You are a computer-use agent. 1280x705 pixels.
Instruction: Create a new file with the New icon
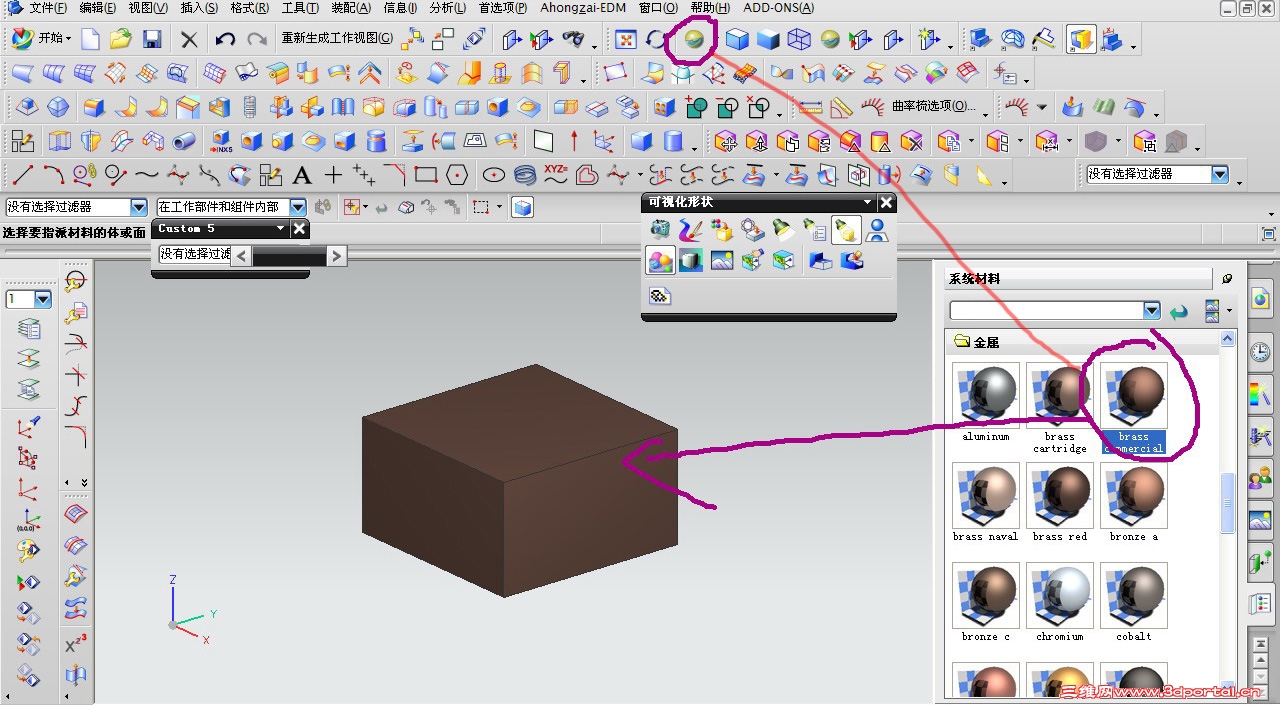pyautogui.click(x=90, y=39)
